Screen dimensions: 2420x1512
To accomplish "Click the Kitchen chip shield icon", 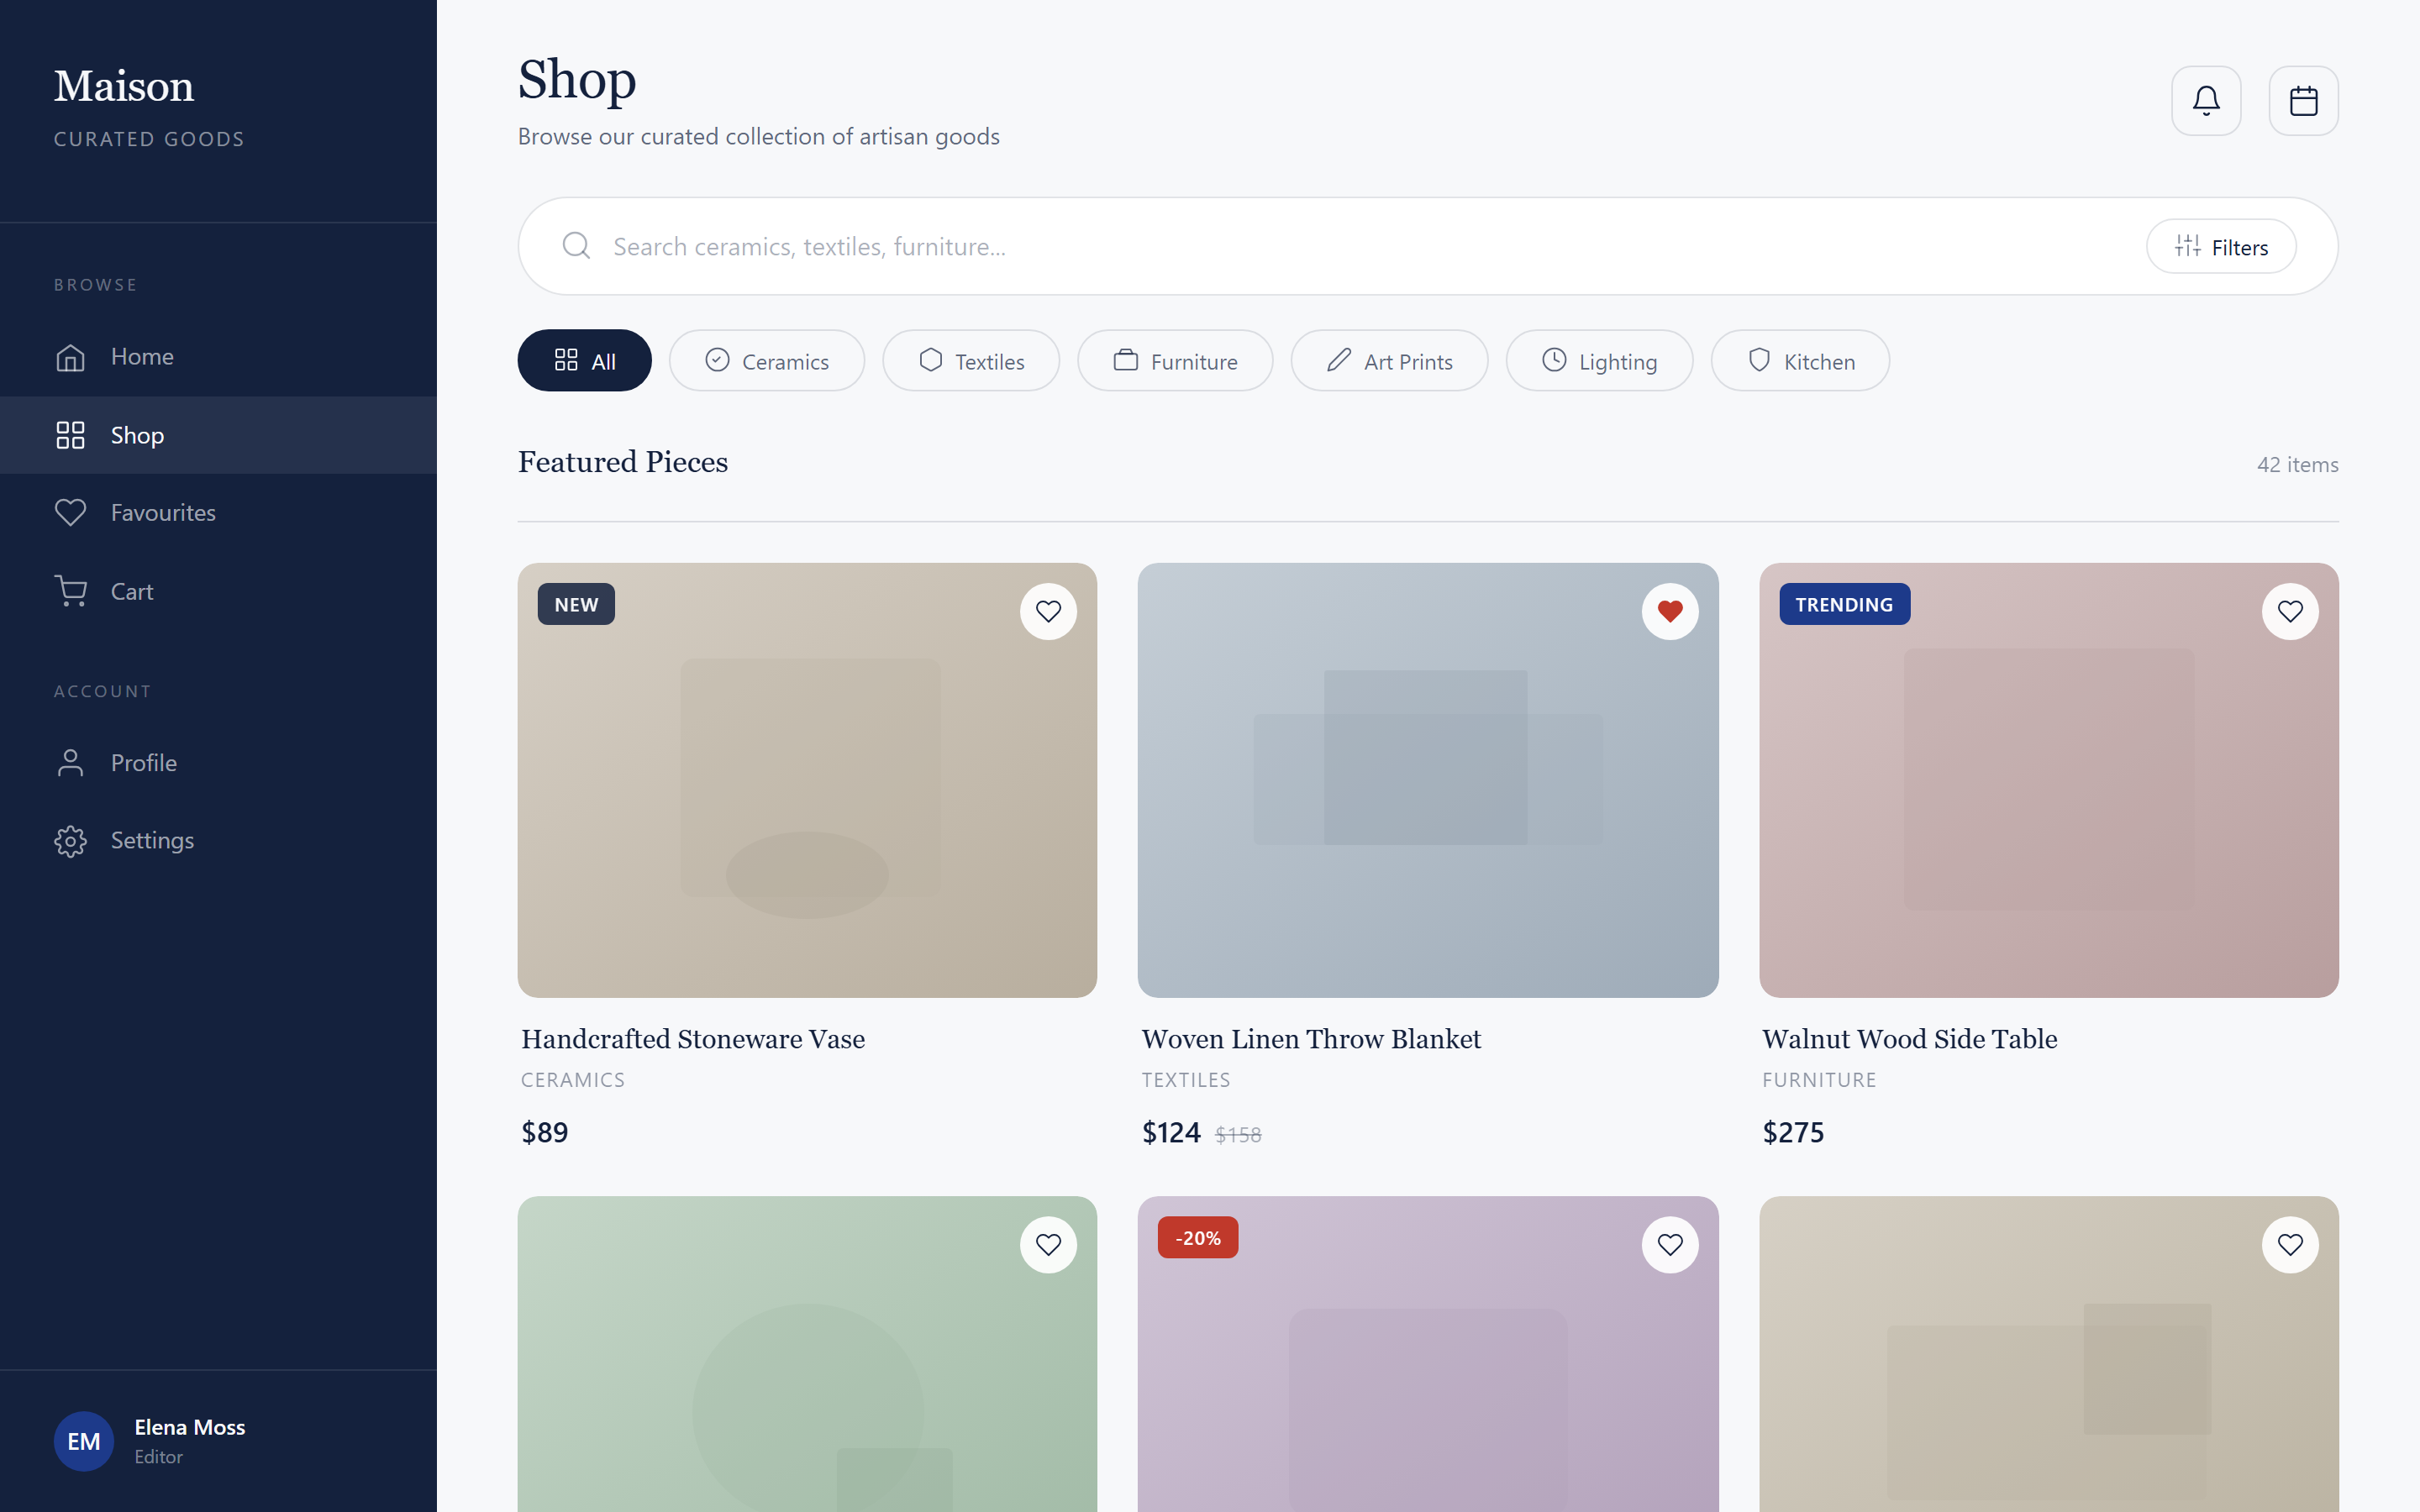I will pyautogui.click(x=1759, y=360).
